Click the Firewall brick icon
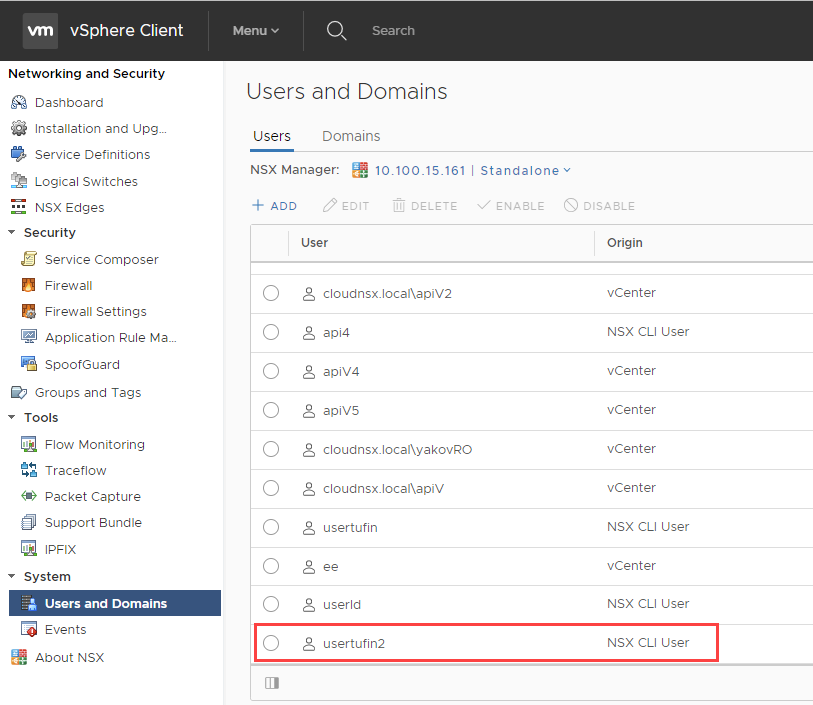Screen dimensions: 813x705 point(29,285)
